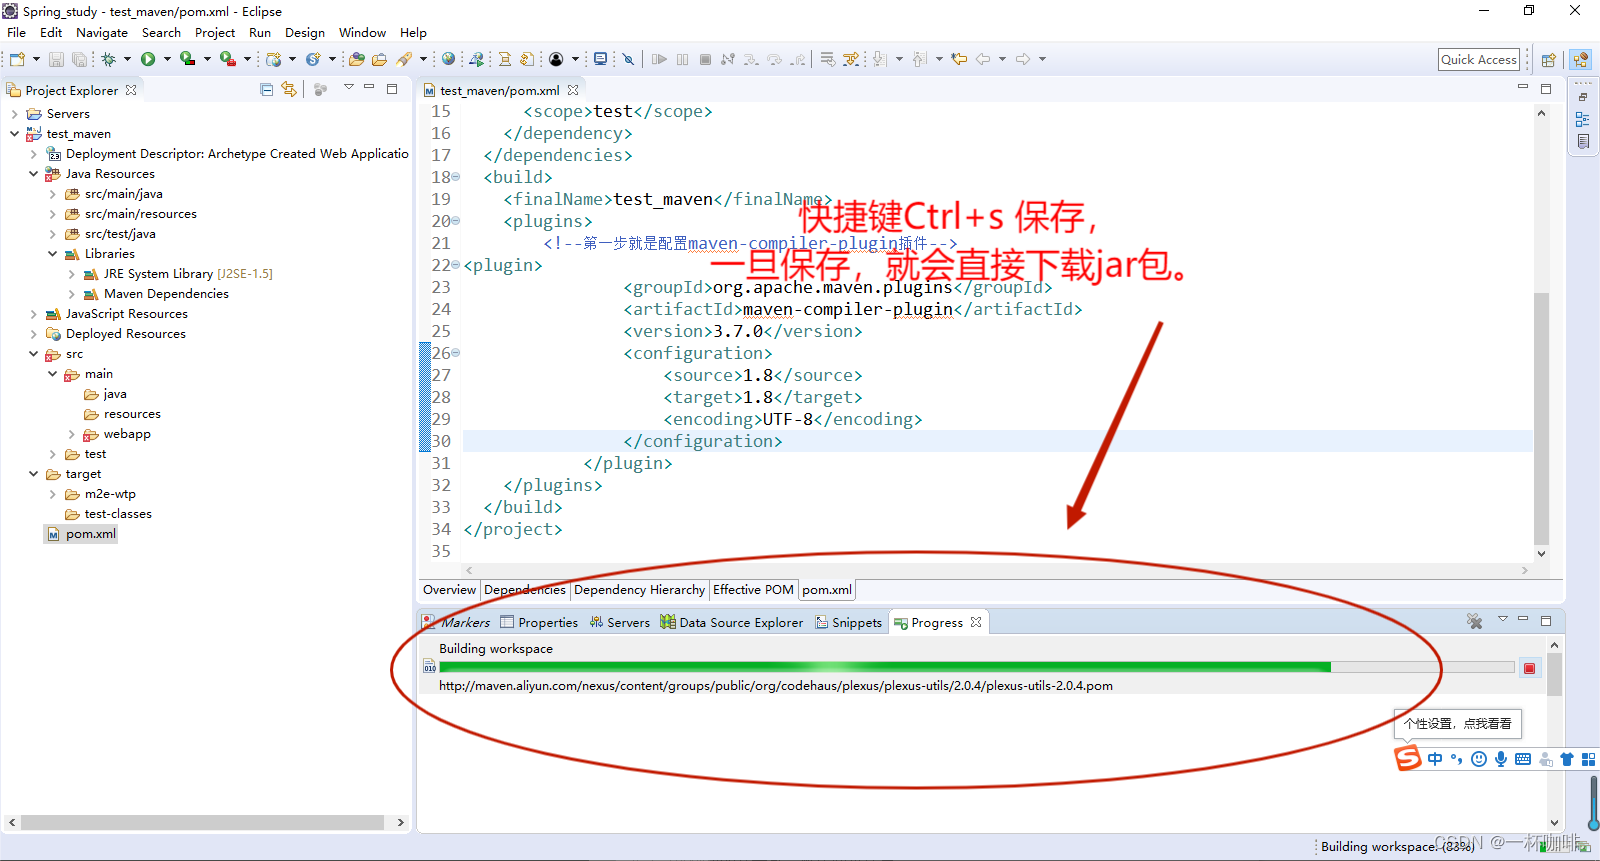The width and height of the screenshot is (1600, 861).
Task: Open the Markers view tab
Action: tap(456, 622)
